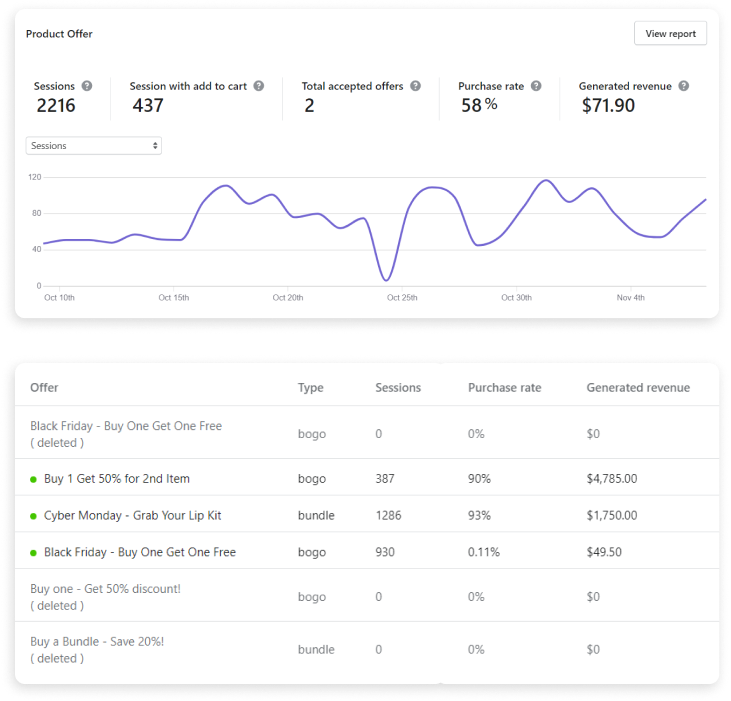Screen dimensions: 731x701
Task: Select the active Black Friday Buy One Get One Free offer
Action: pyautogui.click(x=139, y=552)
